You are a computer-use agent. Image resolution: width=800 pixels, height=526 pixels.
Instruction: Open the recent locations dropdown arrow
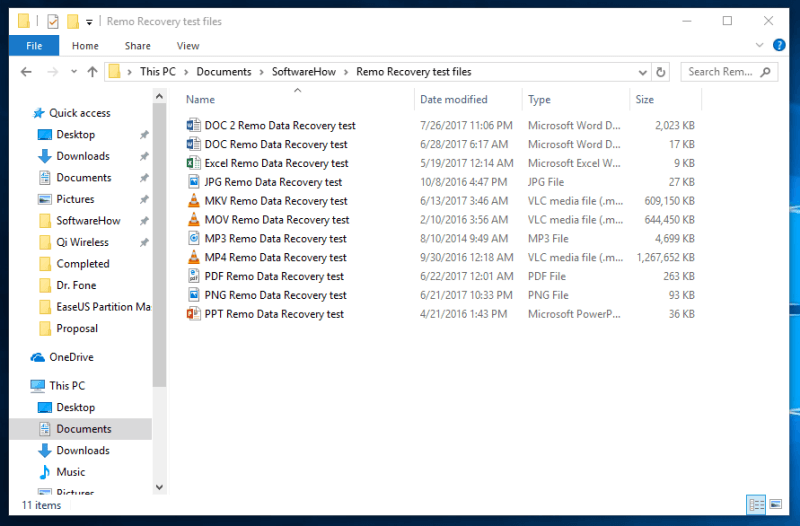tap(74, 71)
